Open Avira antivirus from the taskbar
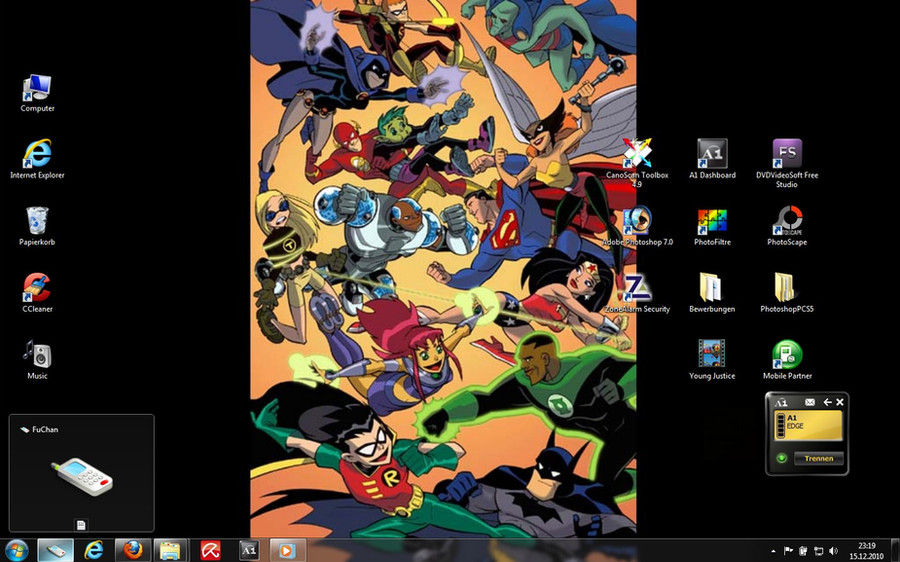 (x=211, y=551)
